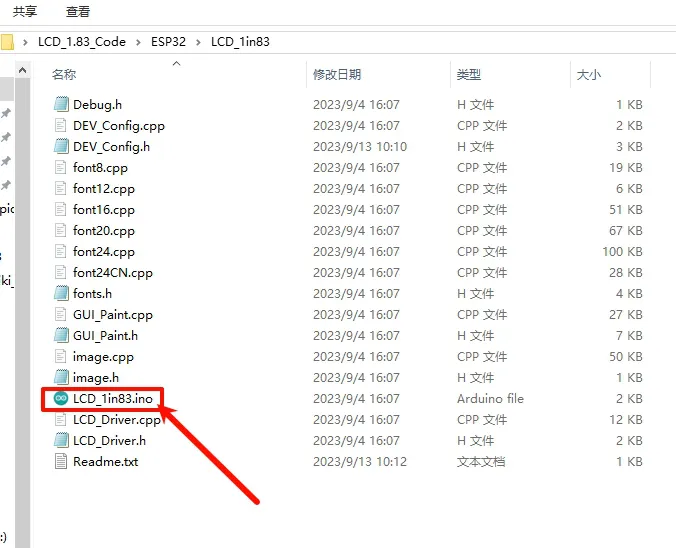Select the file name font16.cpp
The width and height of the screenshot is (676, 548).
(x=104, y=210)
